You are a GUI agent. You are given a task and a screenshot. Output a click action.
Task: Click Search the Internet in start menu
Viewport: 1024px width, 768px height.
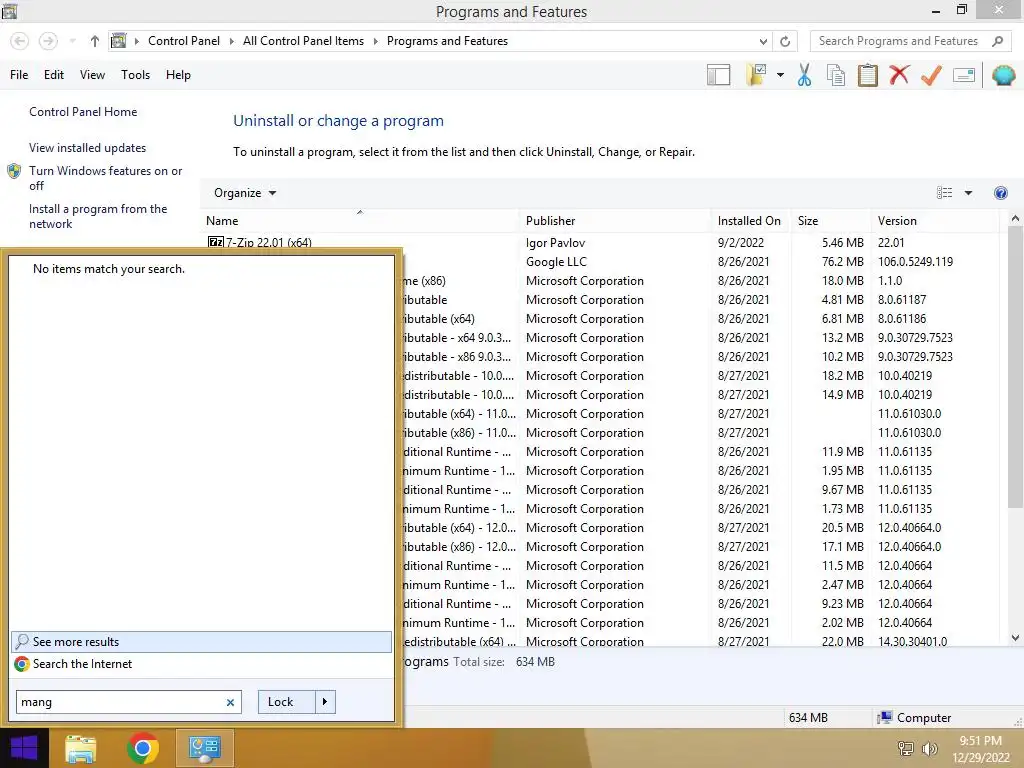pos(201,664)
